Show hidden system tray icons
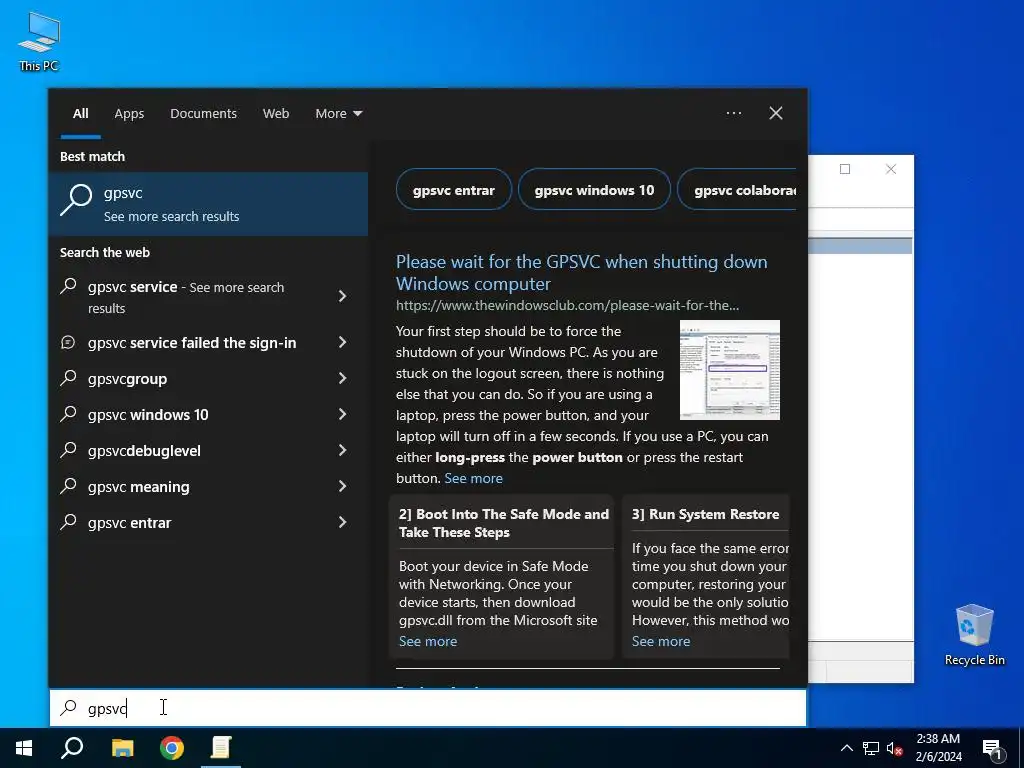This screenshot has height=768, width=1024. (846, 748)
